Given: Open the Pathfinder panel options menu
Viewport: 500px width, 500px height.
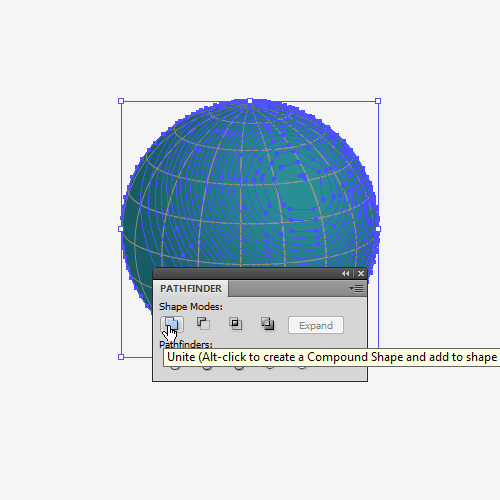Looking at the screenshot, I should (x=356, y=288).
